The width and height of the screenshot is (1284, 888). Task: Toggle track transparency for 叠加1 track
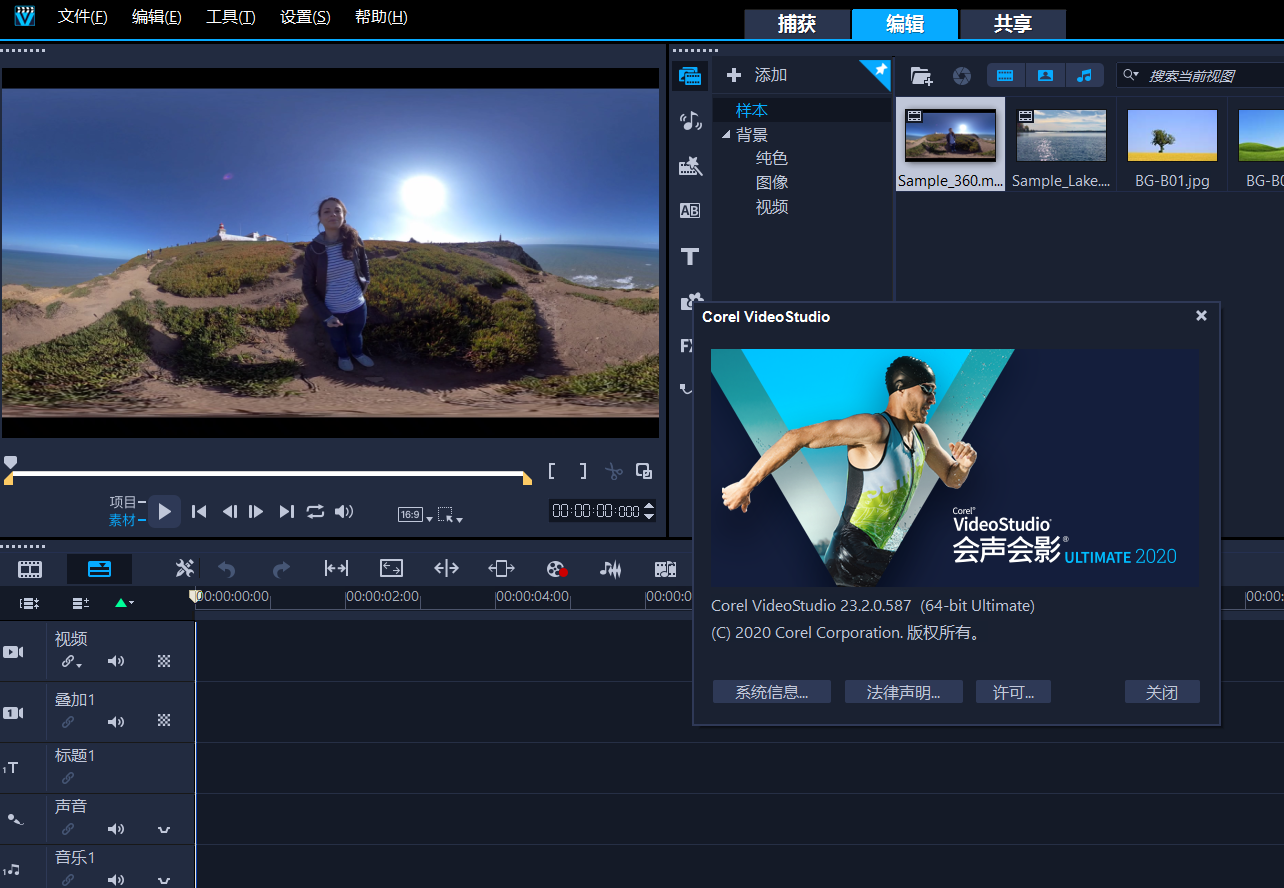point(164,720)
